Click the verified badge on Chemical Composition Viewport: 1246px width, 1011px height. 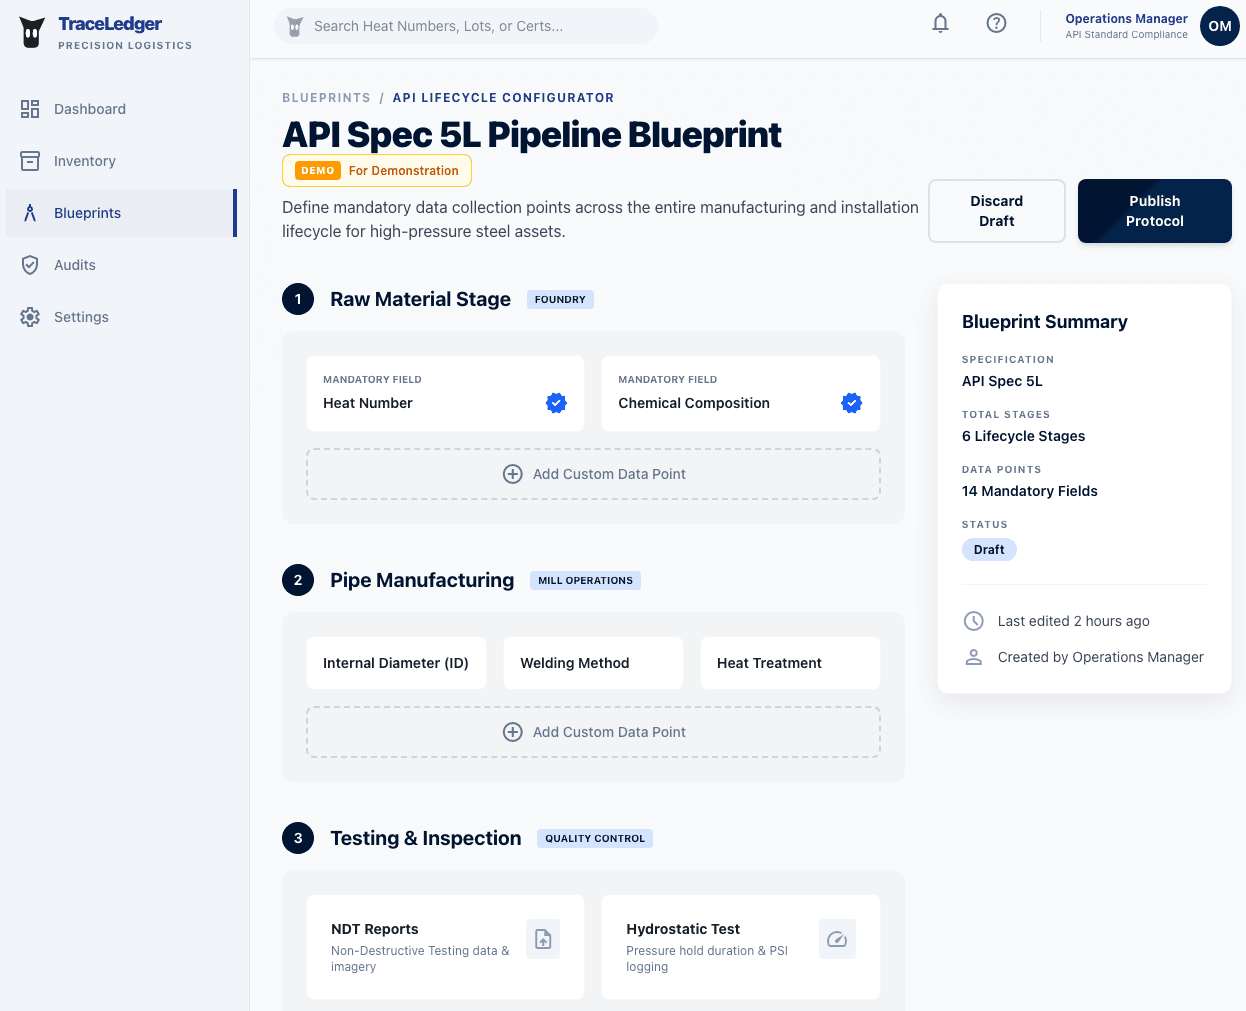coord(852,403)
